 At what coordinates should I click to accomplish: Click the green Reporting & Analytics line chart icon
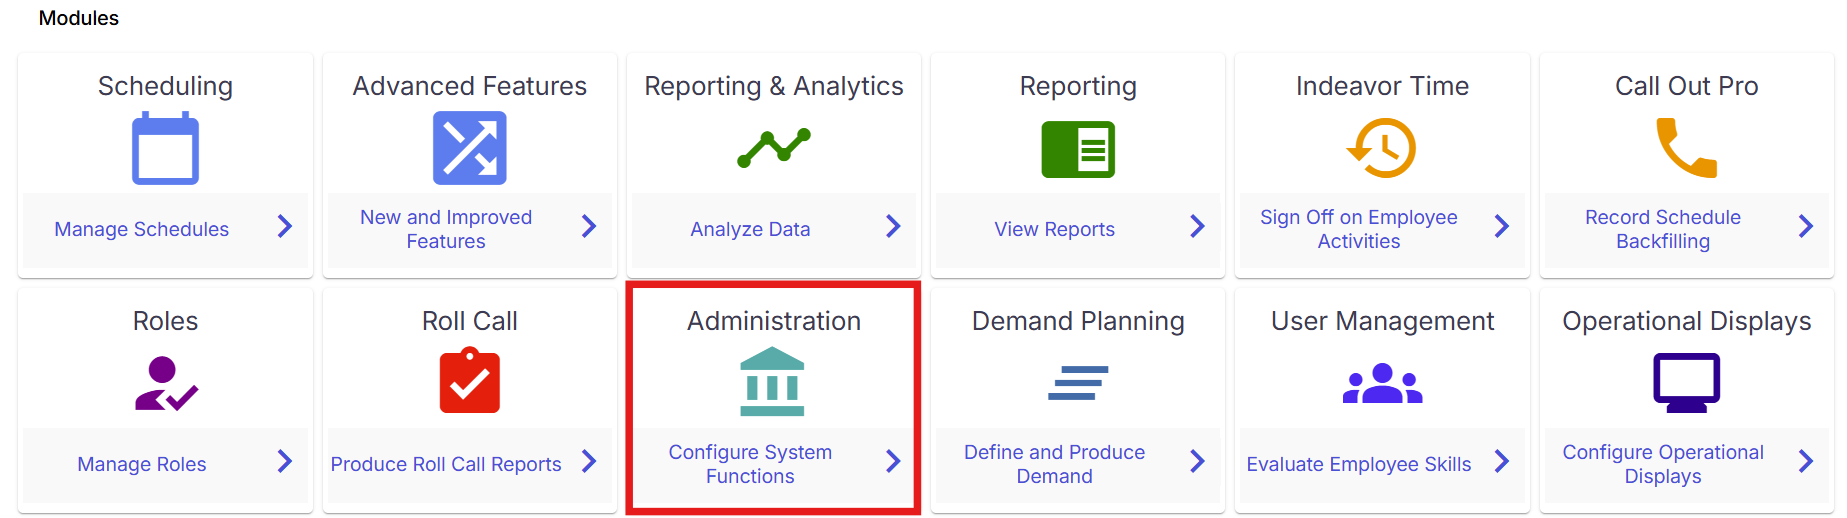pyautogui.click(x=773, y=148)
